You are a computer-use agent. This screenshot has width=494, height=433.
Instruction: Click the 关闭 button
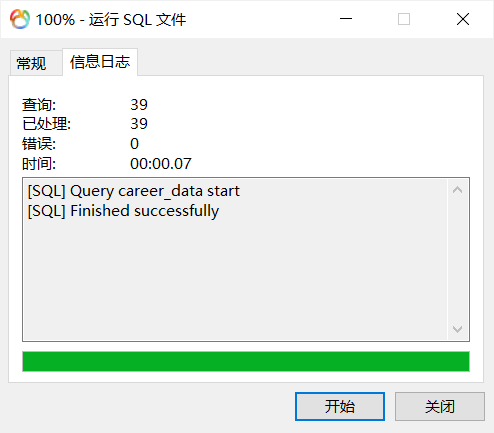pyautogui.click(x=440, y=406)
